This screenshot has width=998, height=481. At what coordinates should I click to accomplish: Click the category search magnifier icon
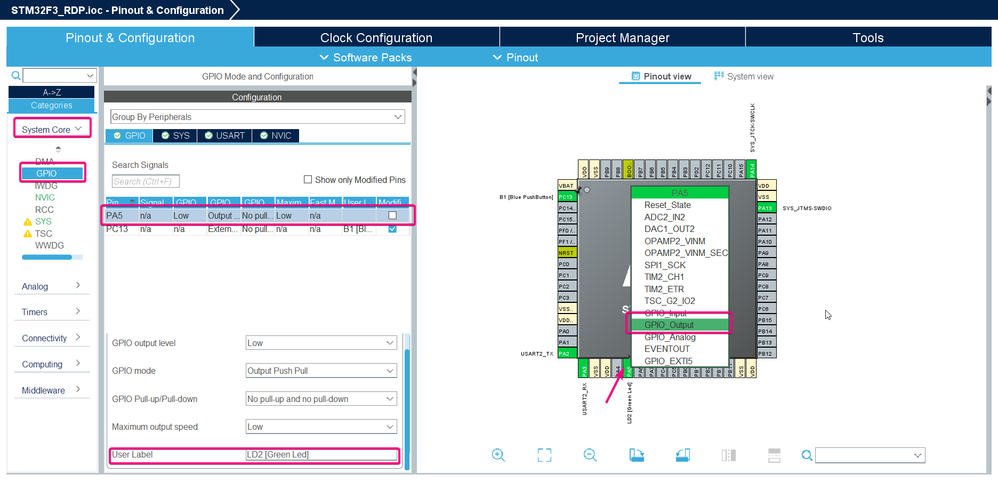pyautogui.click(x=16, y=76)
